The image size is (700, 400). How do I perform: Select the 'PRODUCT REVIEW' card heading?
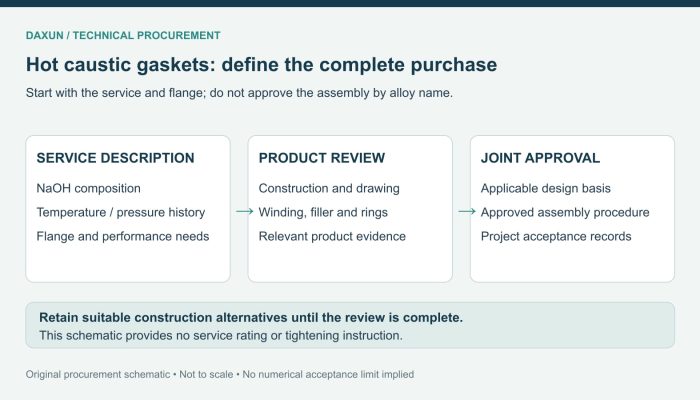click(x=321, y=158)
